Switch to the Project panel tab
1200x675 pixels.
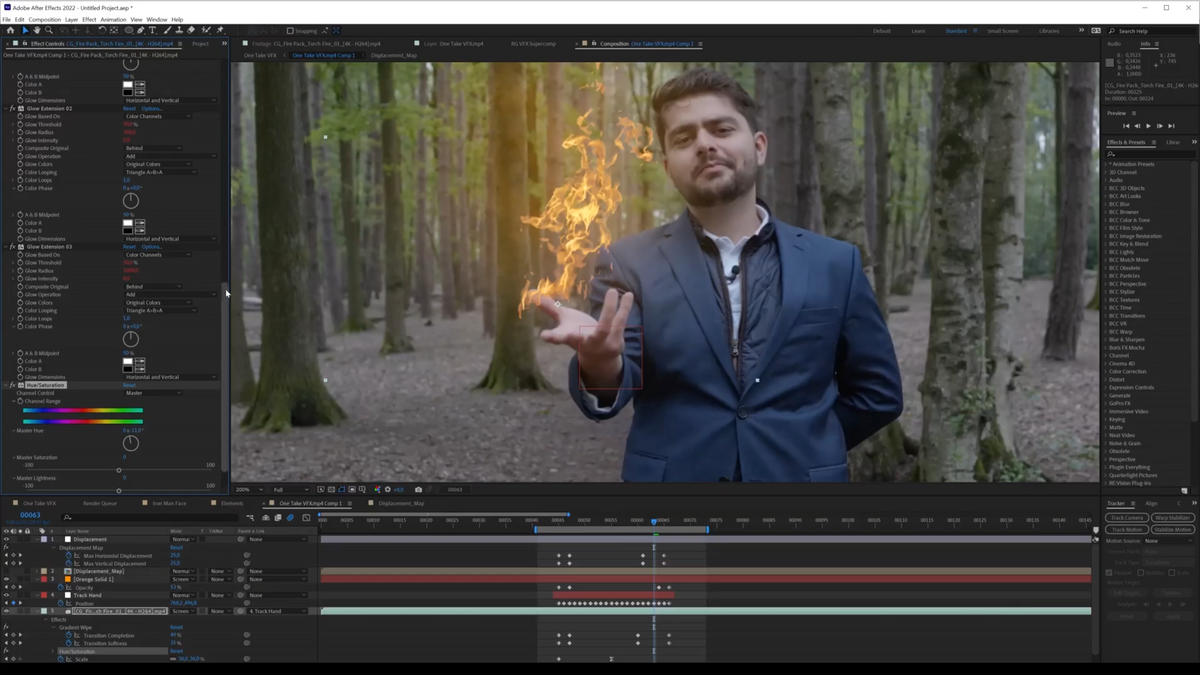[x=200, y=44]
